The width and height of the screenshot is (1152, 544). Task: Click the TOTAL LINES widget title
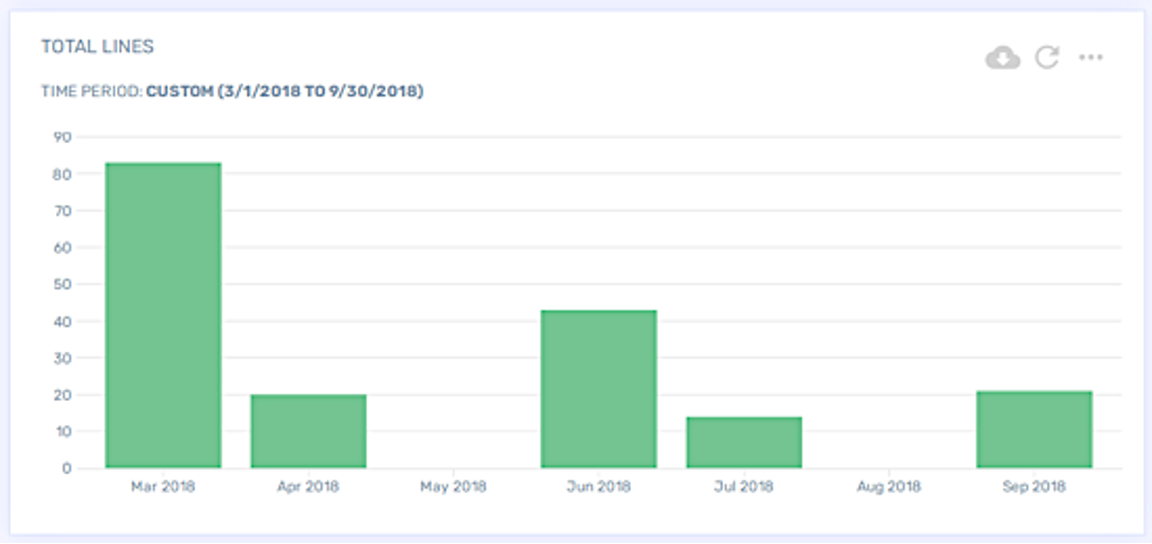97,47
